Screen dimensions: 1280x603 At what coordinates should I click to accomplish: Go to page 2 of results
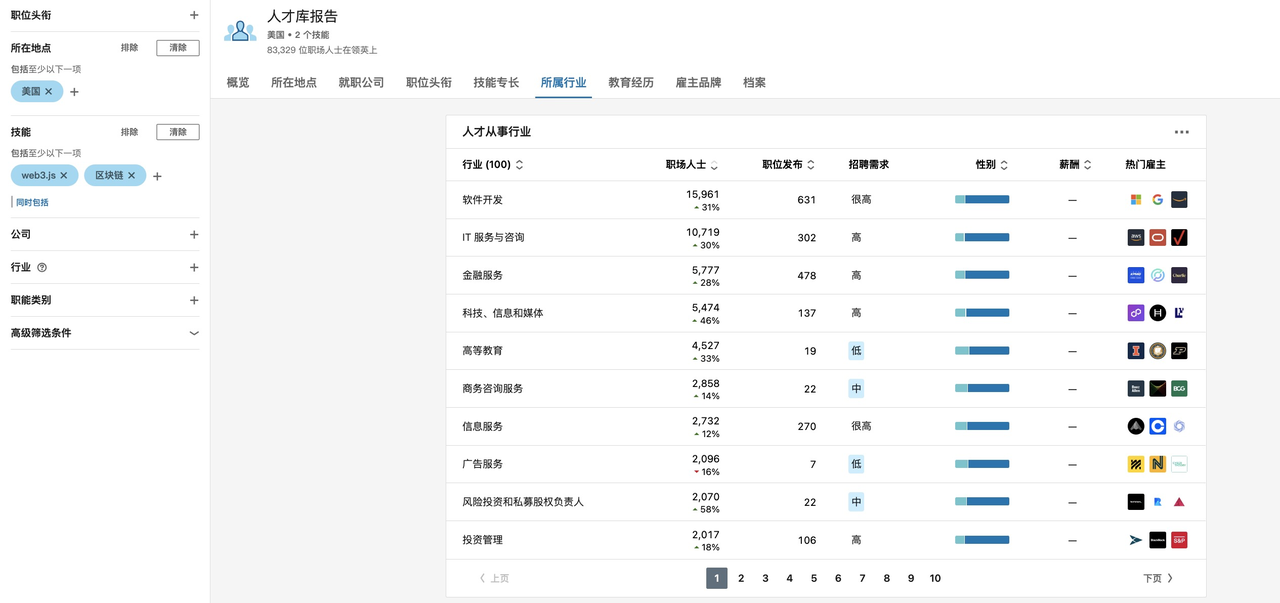tap(741, 578)
